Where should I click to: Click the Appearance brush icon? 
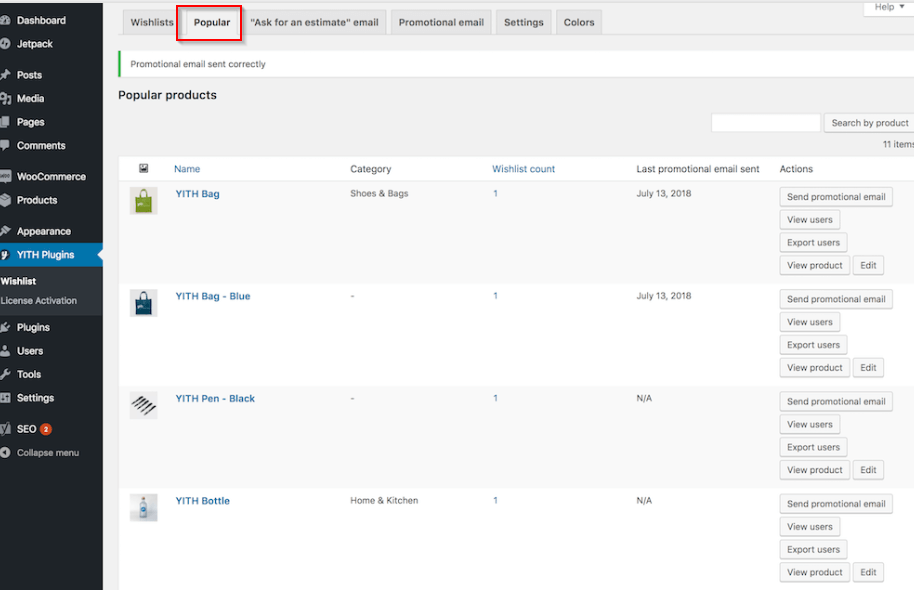[5, 231]
